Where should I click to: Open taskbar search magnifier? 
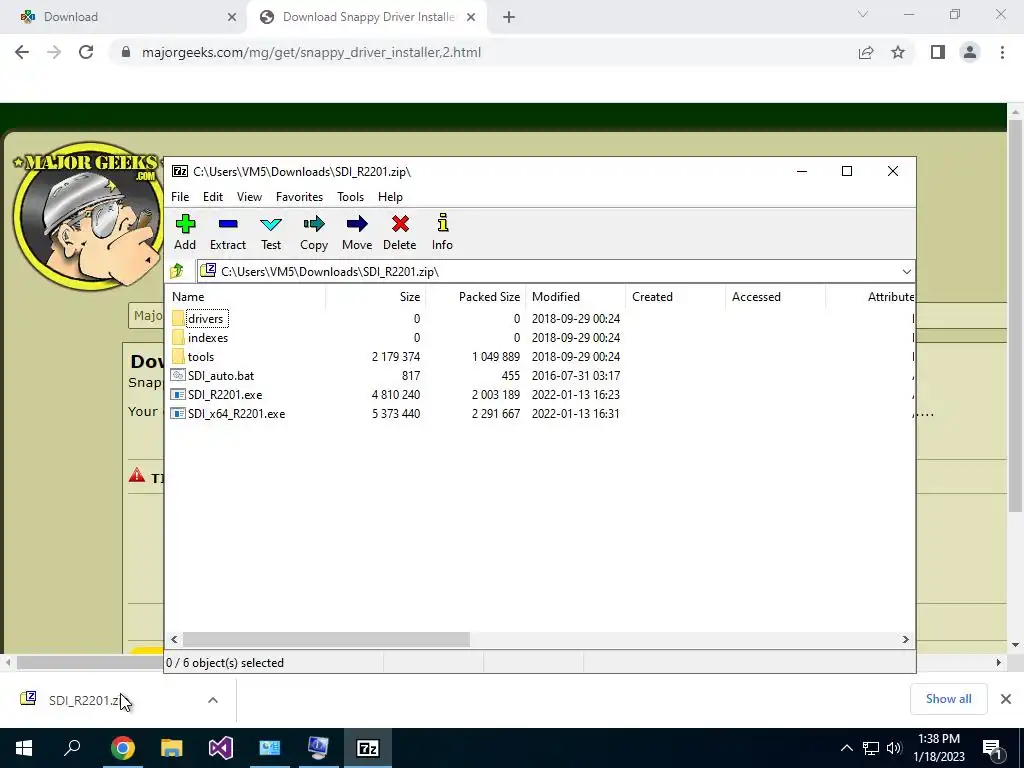pyautogui.click(x=72, y=748)
